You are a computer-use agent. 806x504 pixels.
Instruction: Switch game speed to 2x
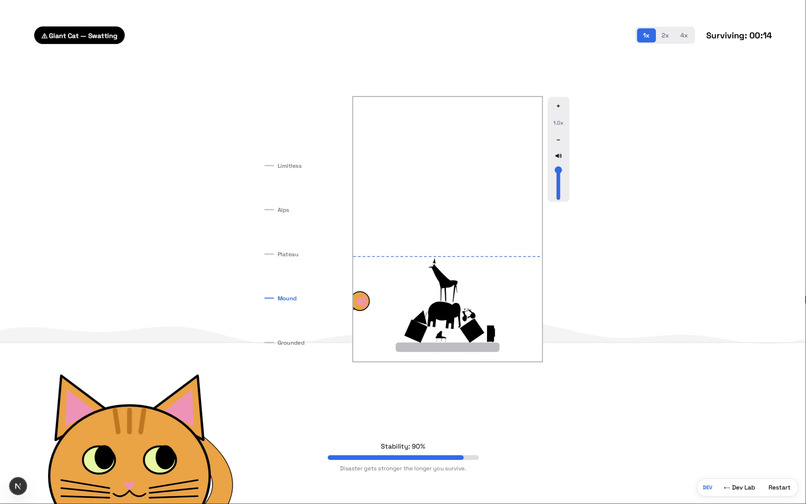coord(665,35)
